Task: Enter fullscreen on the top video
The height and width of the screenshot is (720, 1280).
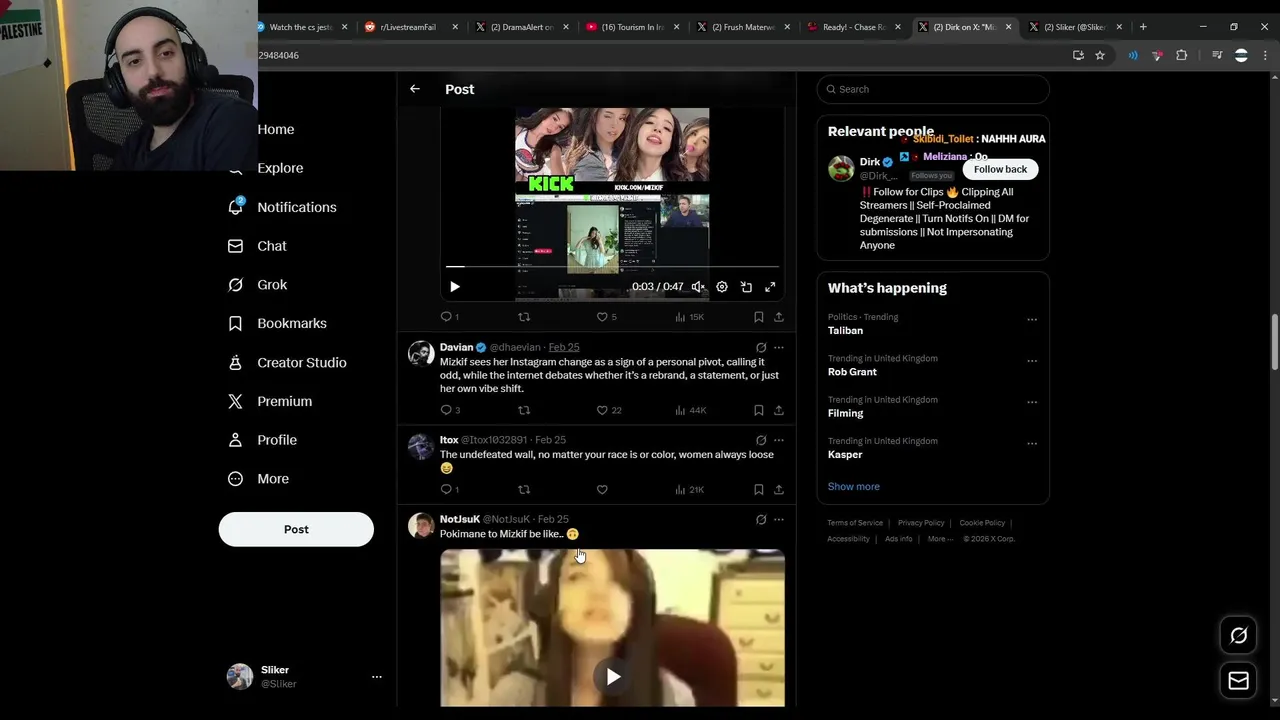Action: (x=770, y=287)
